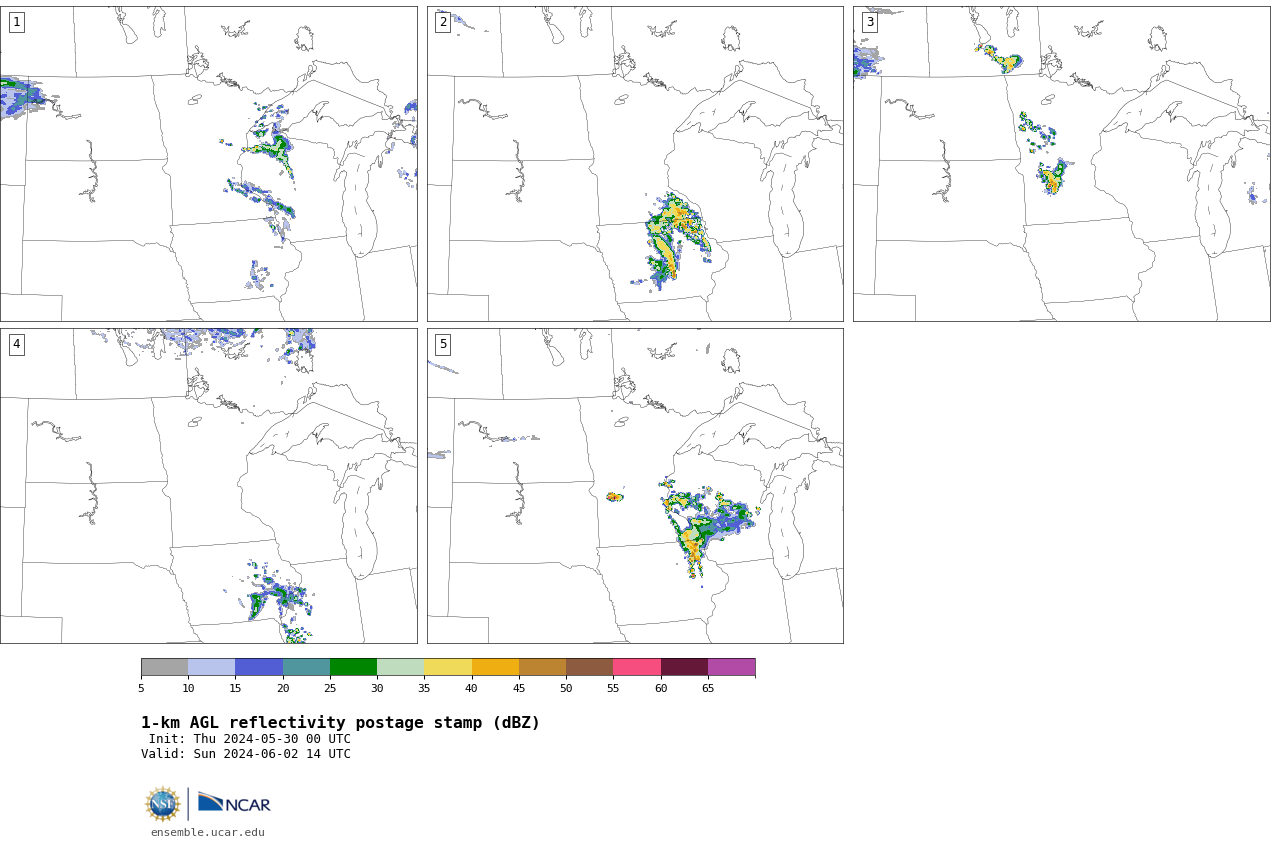Image resolution: width=1280 pixels, height=844 pixels.
Task: Click the NCAR logo
Action: pyautogui.click(x=234, y=803)
